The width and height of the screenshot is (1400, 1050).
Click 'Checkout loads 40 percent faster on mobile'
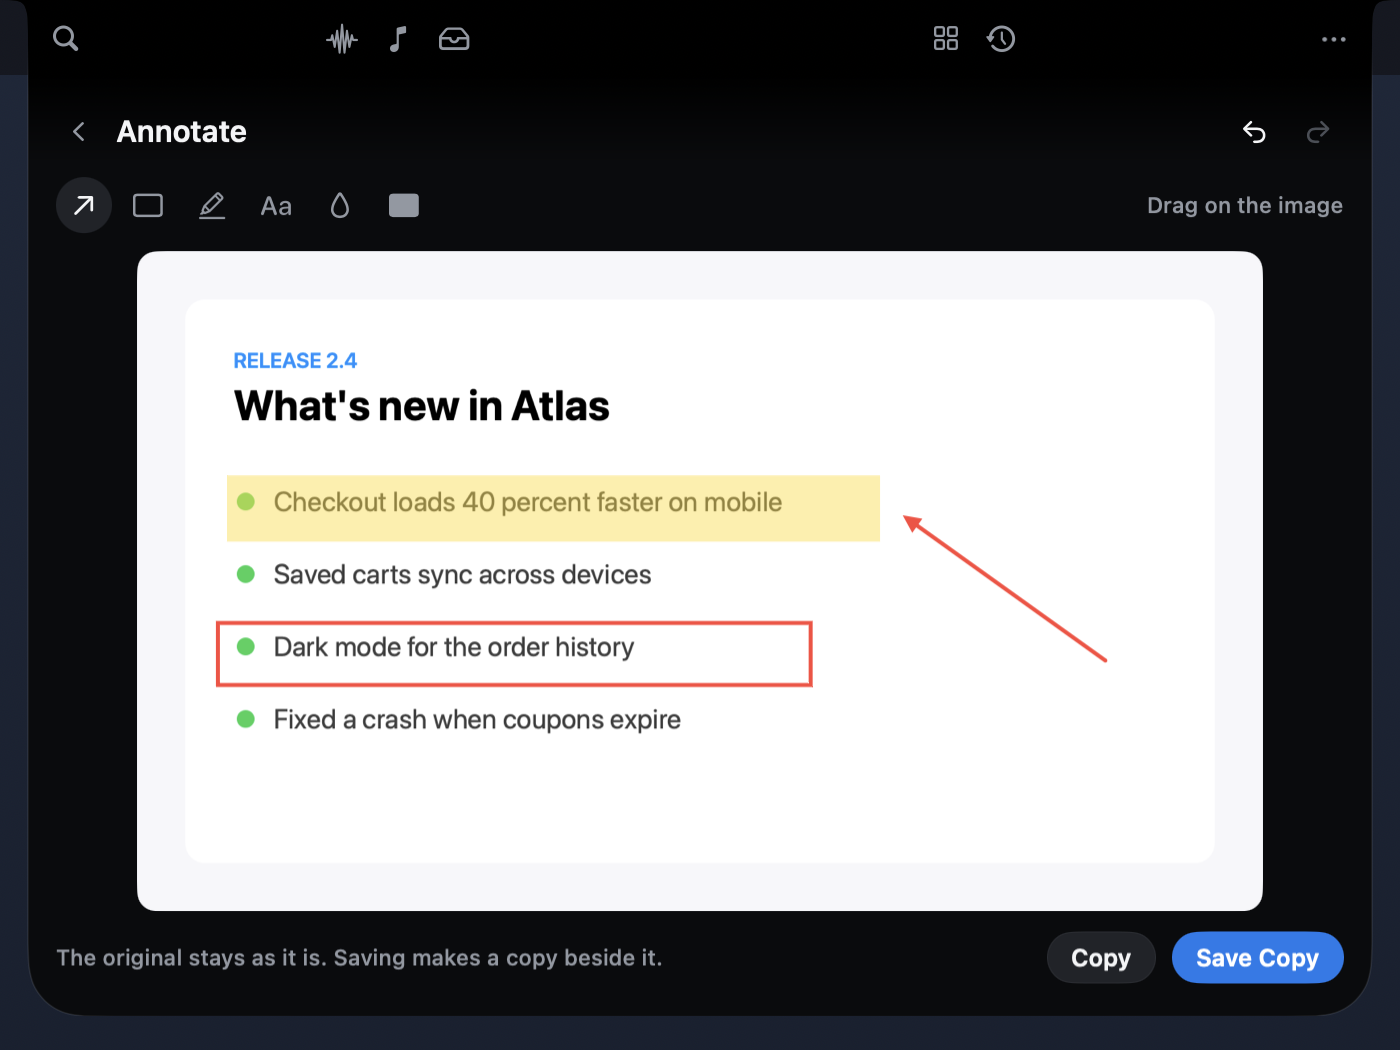pos(528,502)
